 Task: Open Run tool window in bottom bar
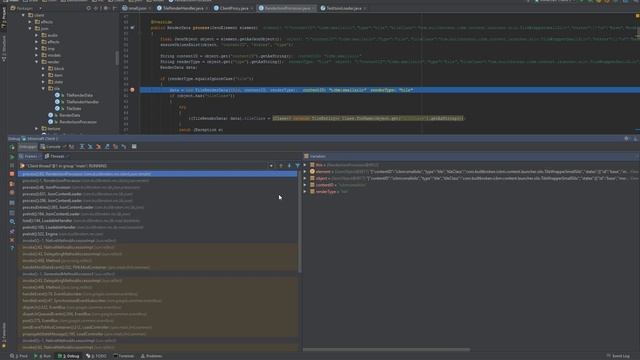pyautogui.click(x=42, y=356)
